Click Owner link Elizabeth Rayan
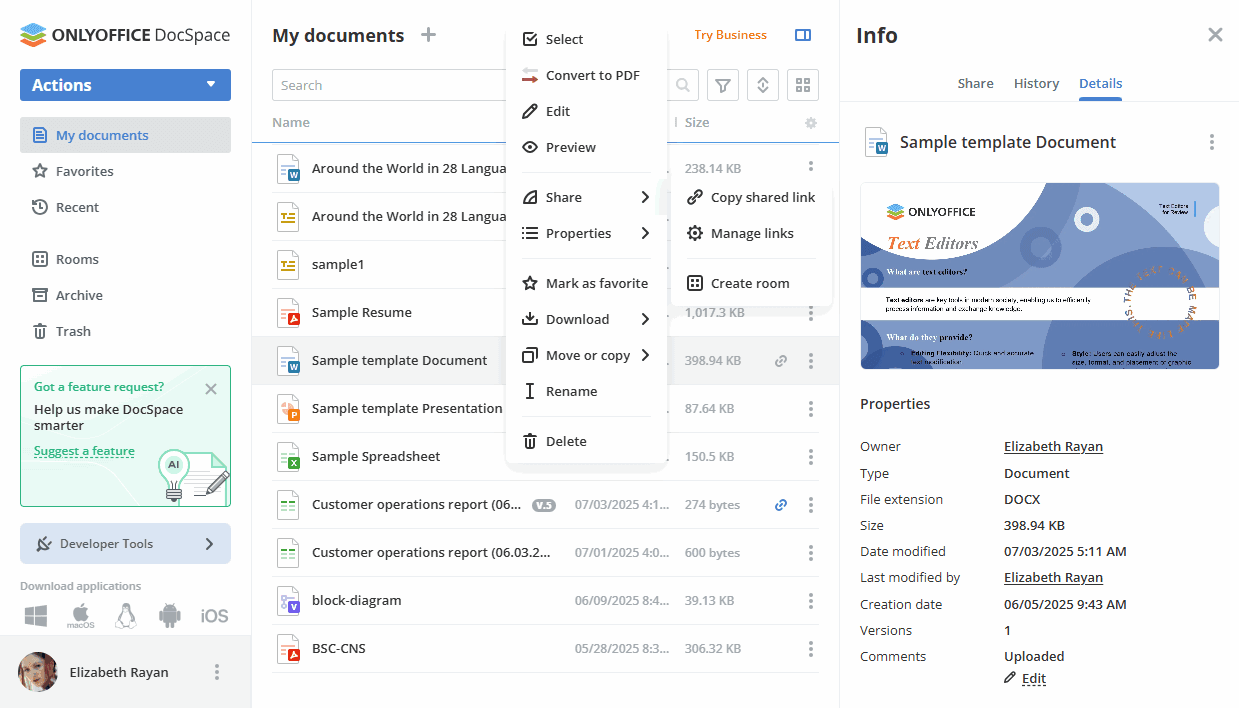1239x708 pixels. pyautogui.click(x=1053, y=447)
